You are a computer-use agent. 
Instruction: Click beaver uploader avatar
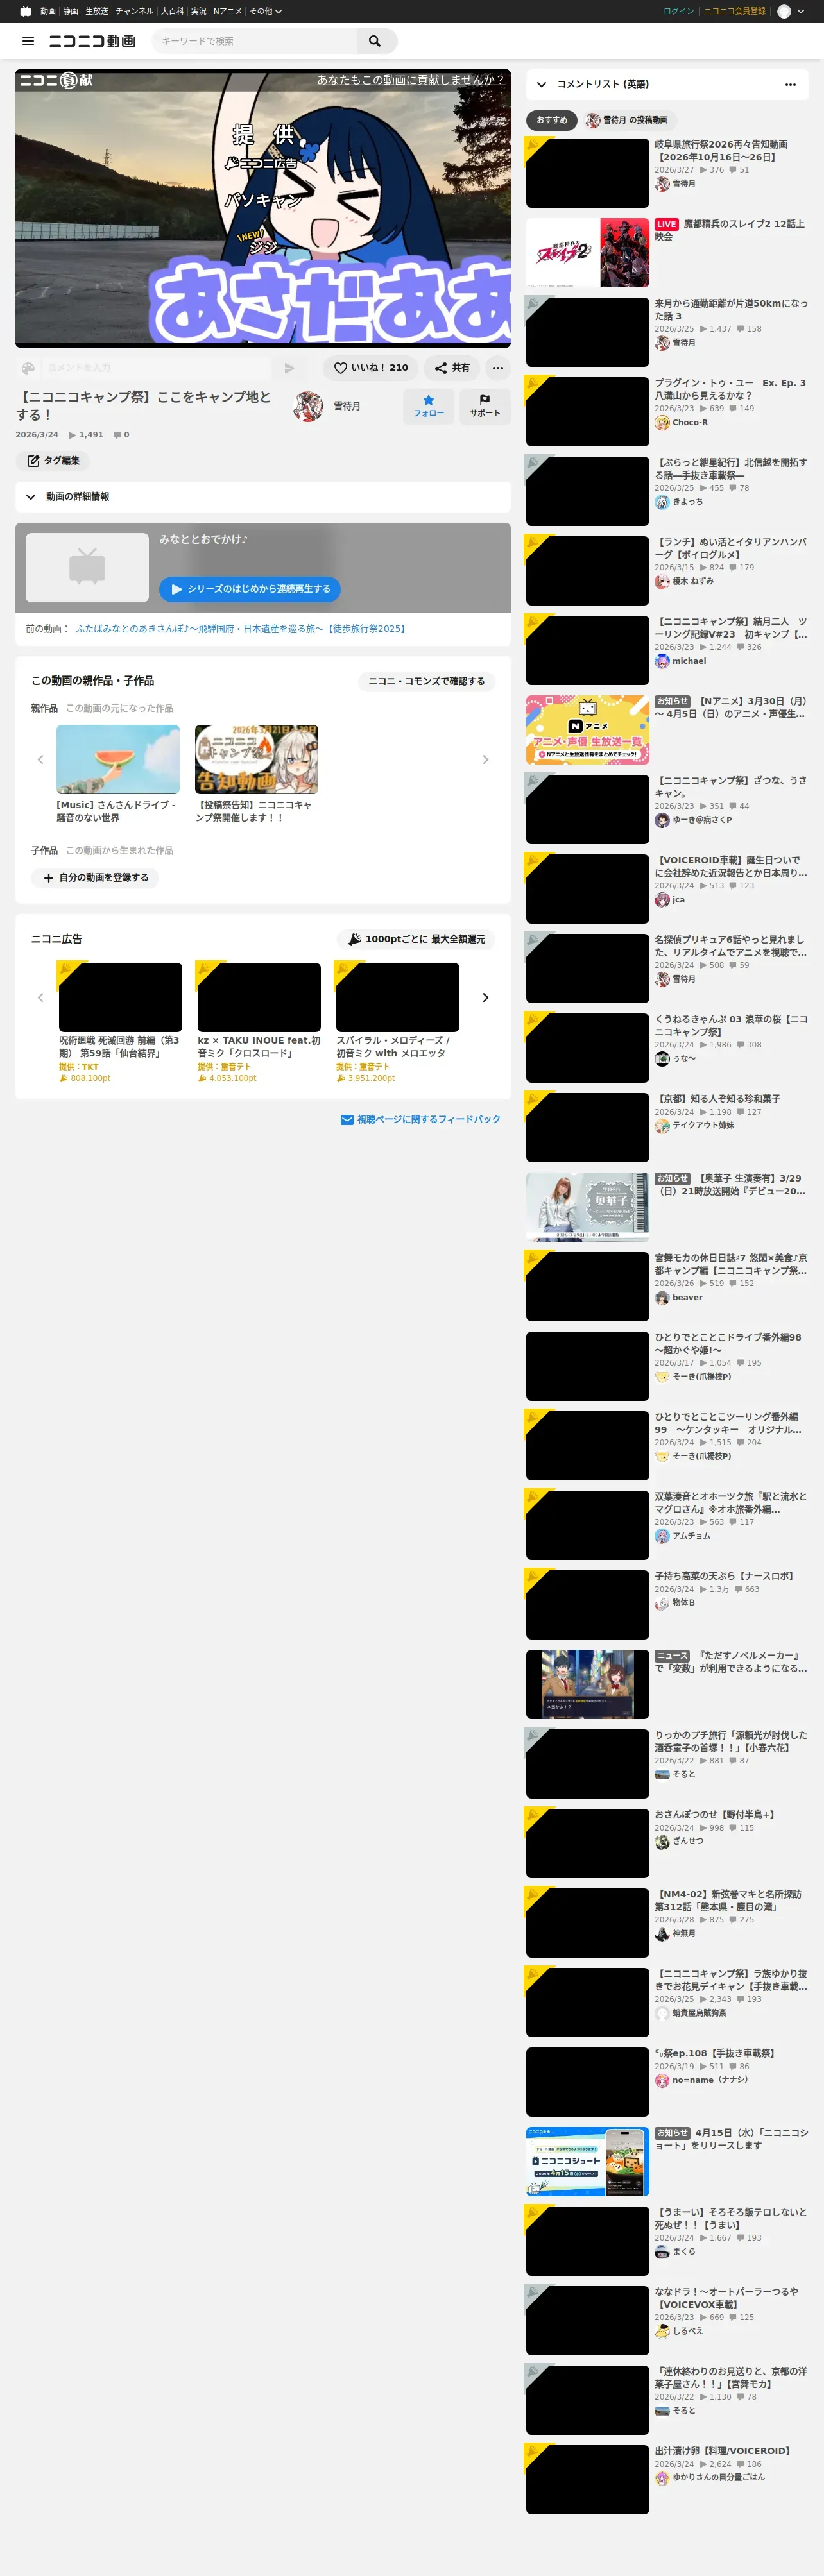662,1298
